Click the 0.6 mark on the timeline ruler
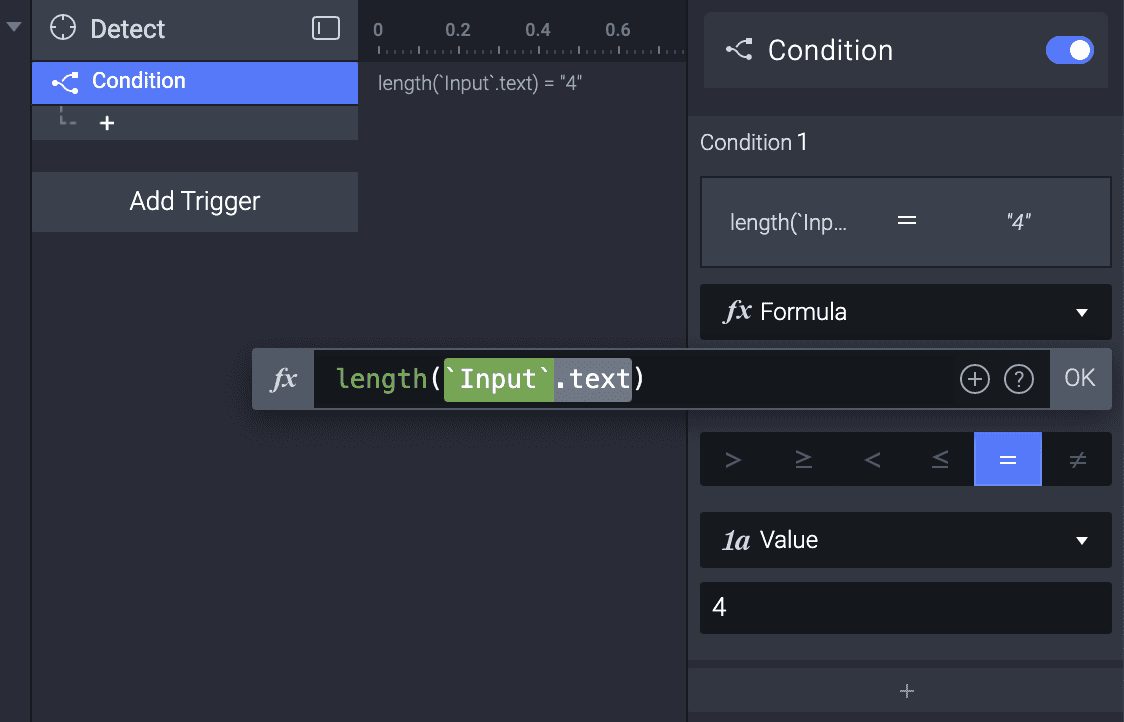1124x722 pixels. tap(617, 29)
